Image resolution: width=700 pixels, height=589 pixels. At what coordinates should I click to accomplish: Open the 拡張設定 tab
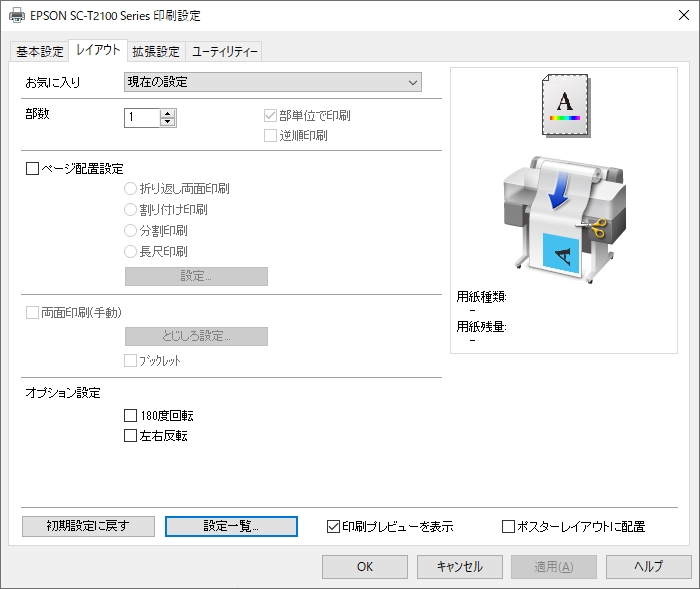(x=156, y=51)
